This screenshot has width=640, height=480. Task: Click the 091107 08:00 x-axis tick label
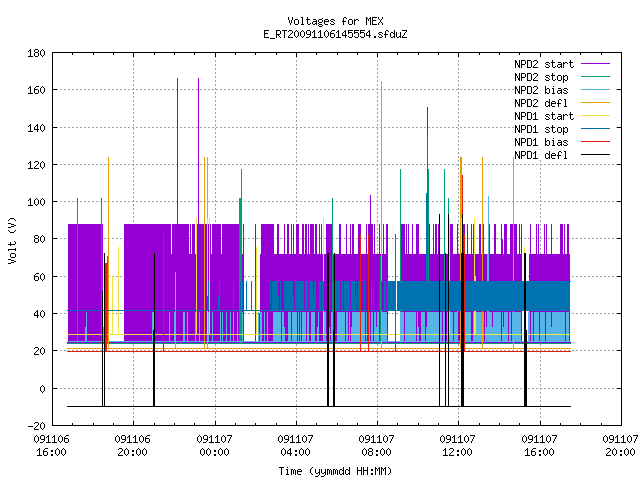point(377,446)
